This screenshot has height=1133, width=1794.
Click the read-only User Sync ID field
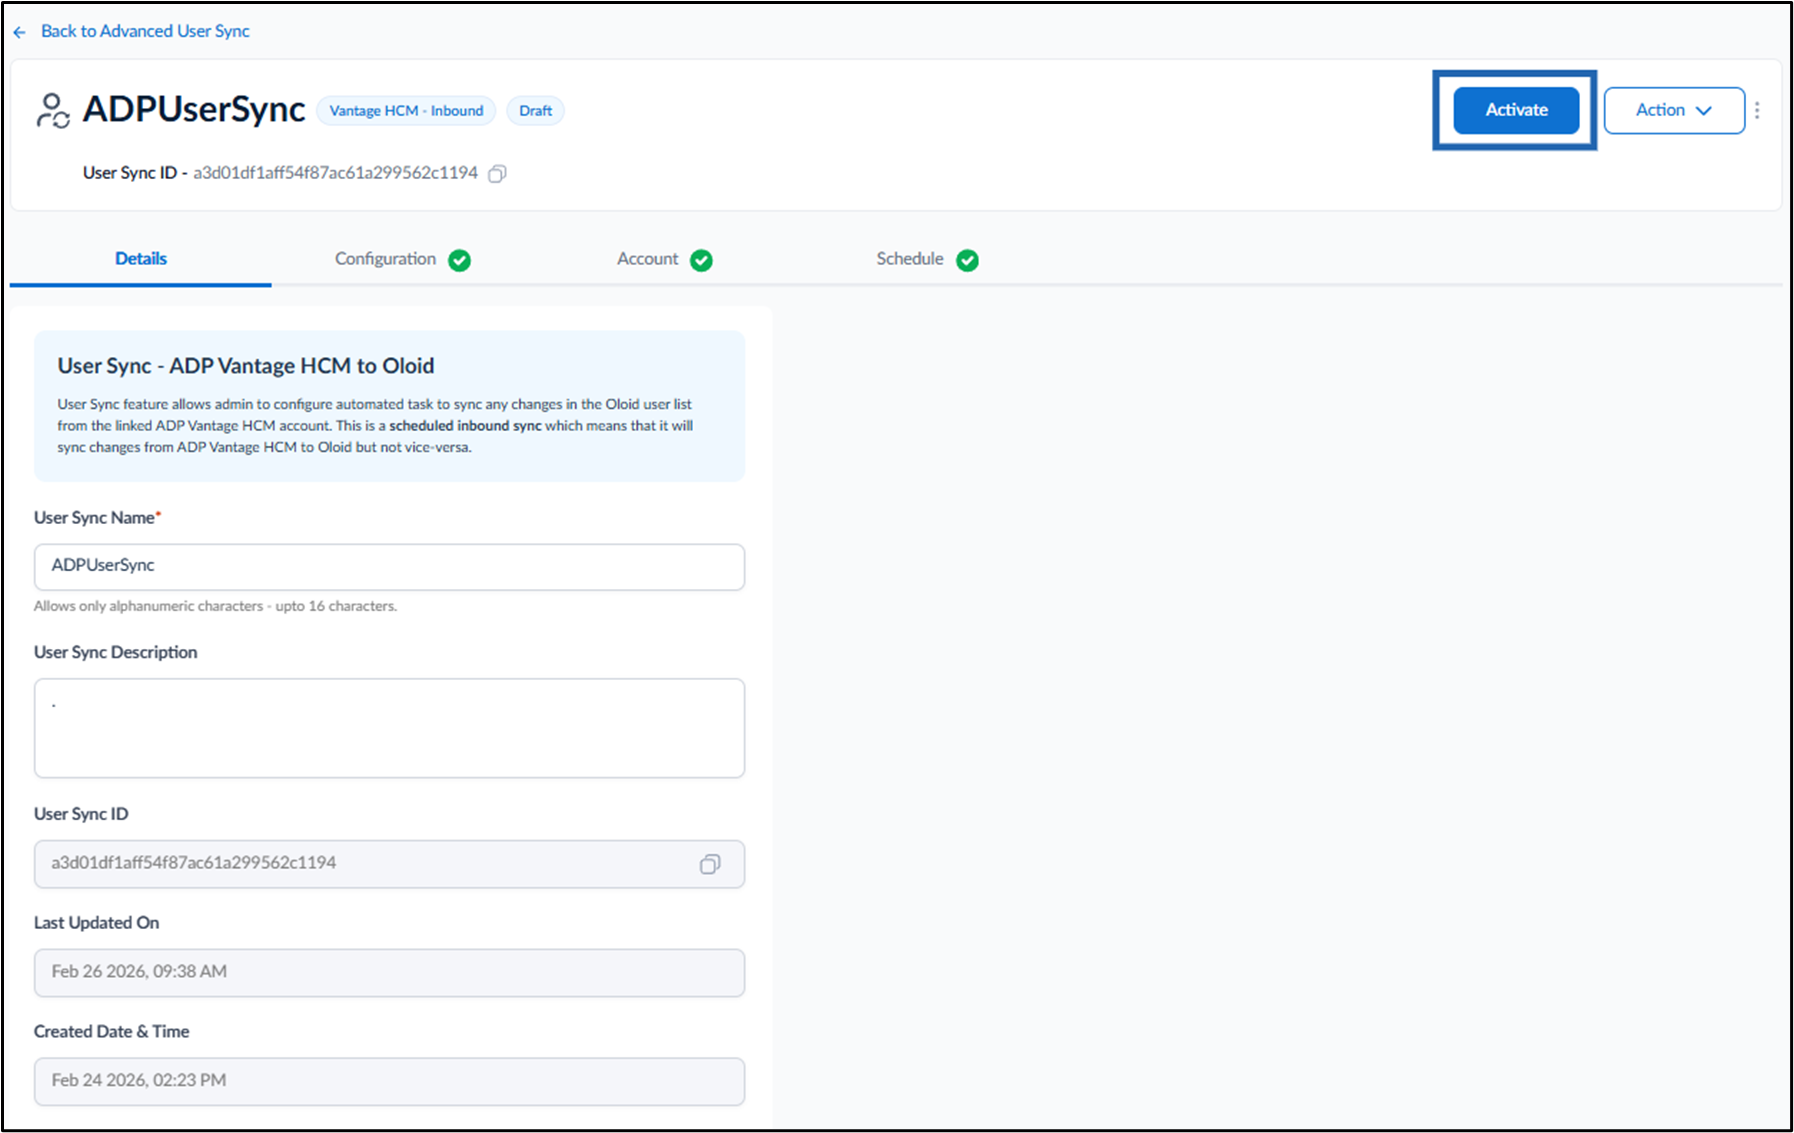389,864
